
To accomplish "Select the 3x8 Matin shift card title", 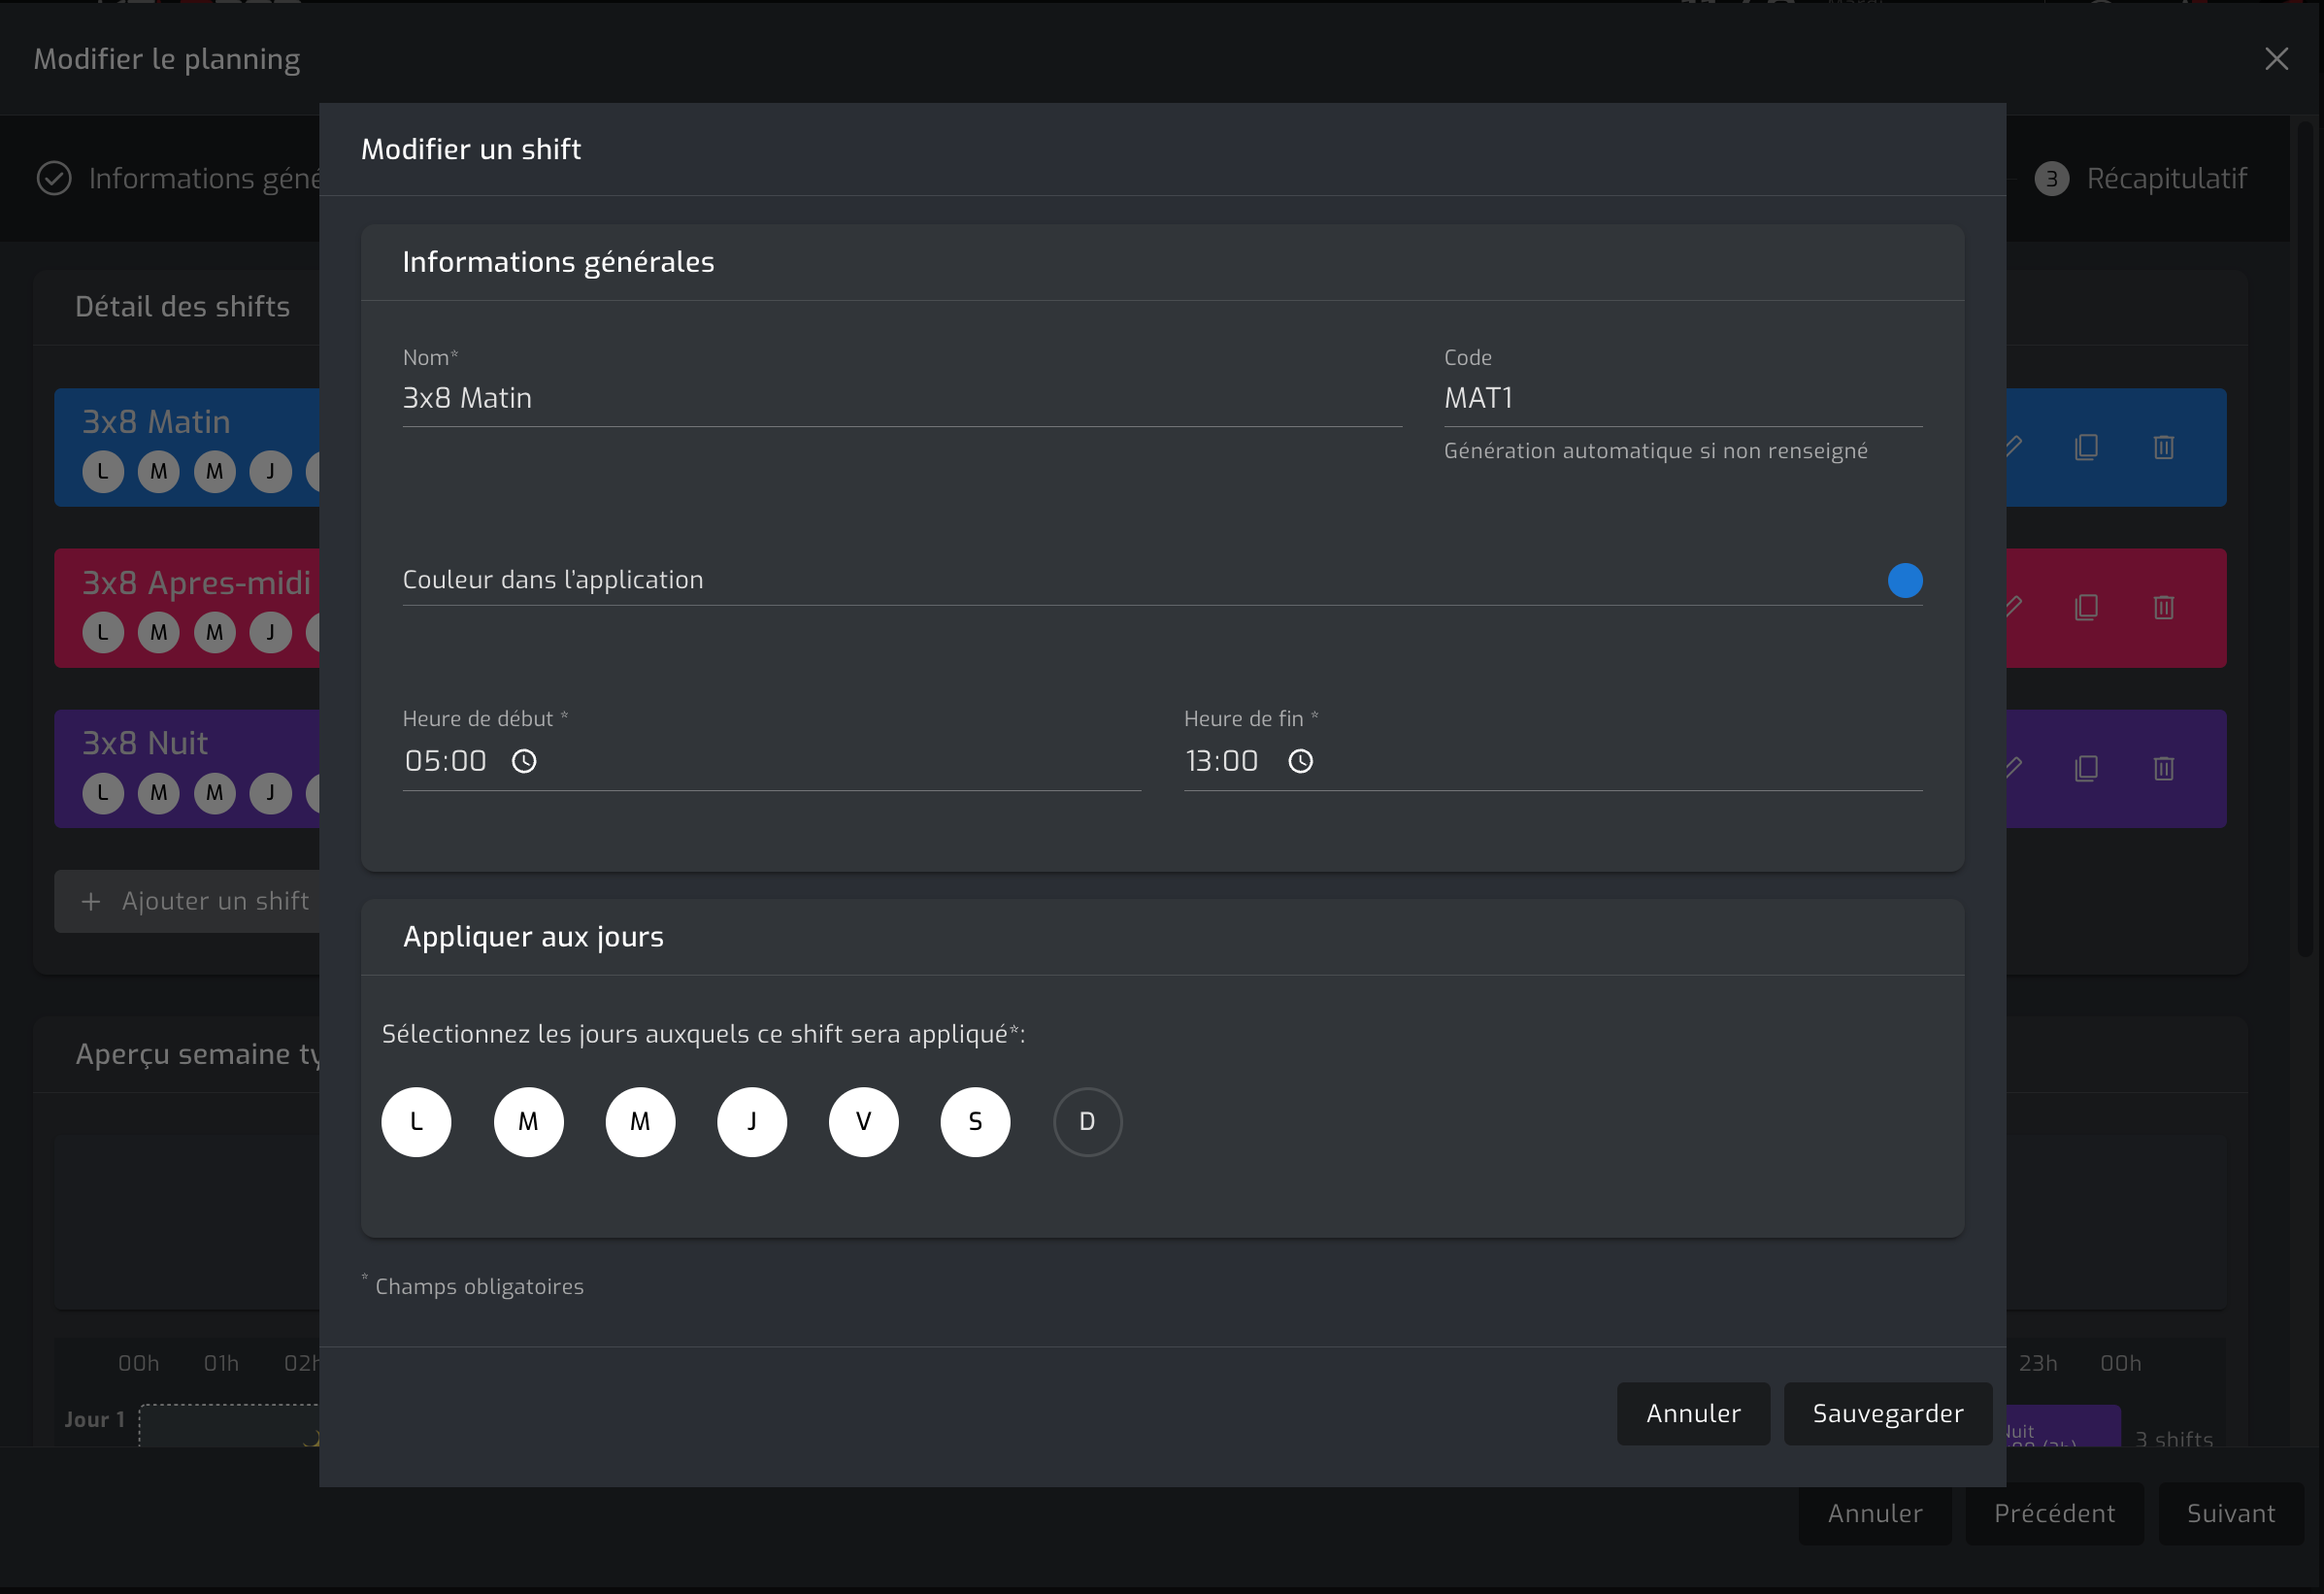I will point(156,421).
